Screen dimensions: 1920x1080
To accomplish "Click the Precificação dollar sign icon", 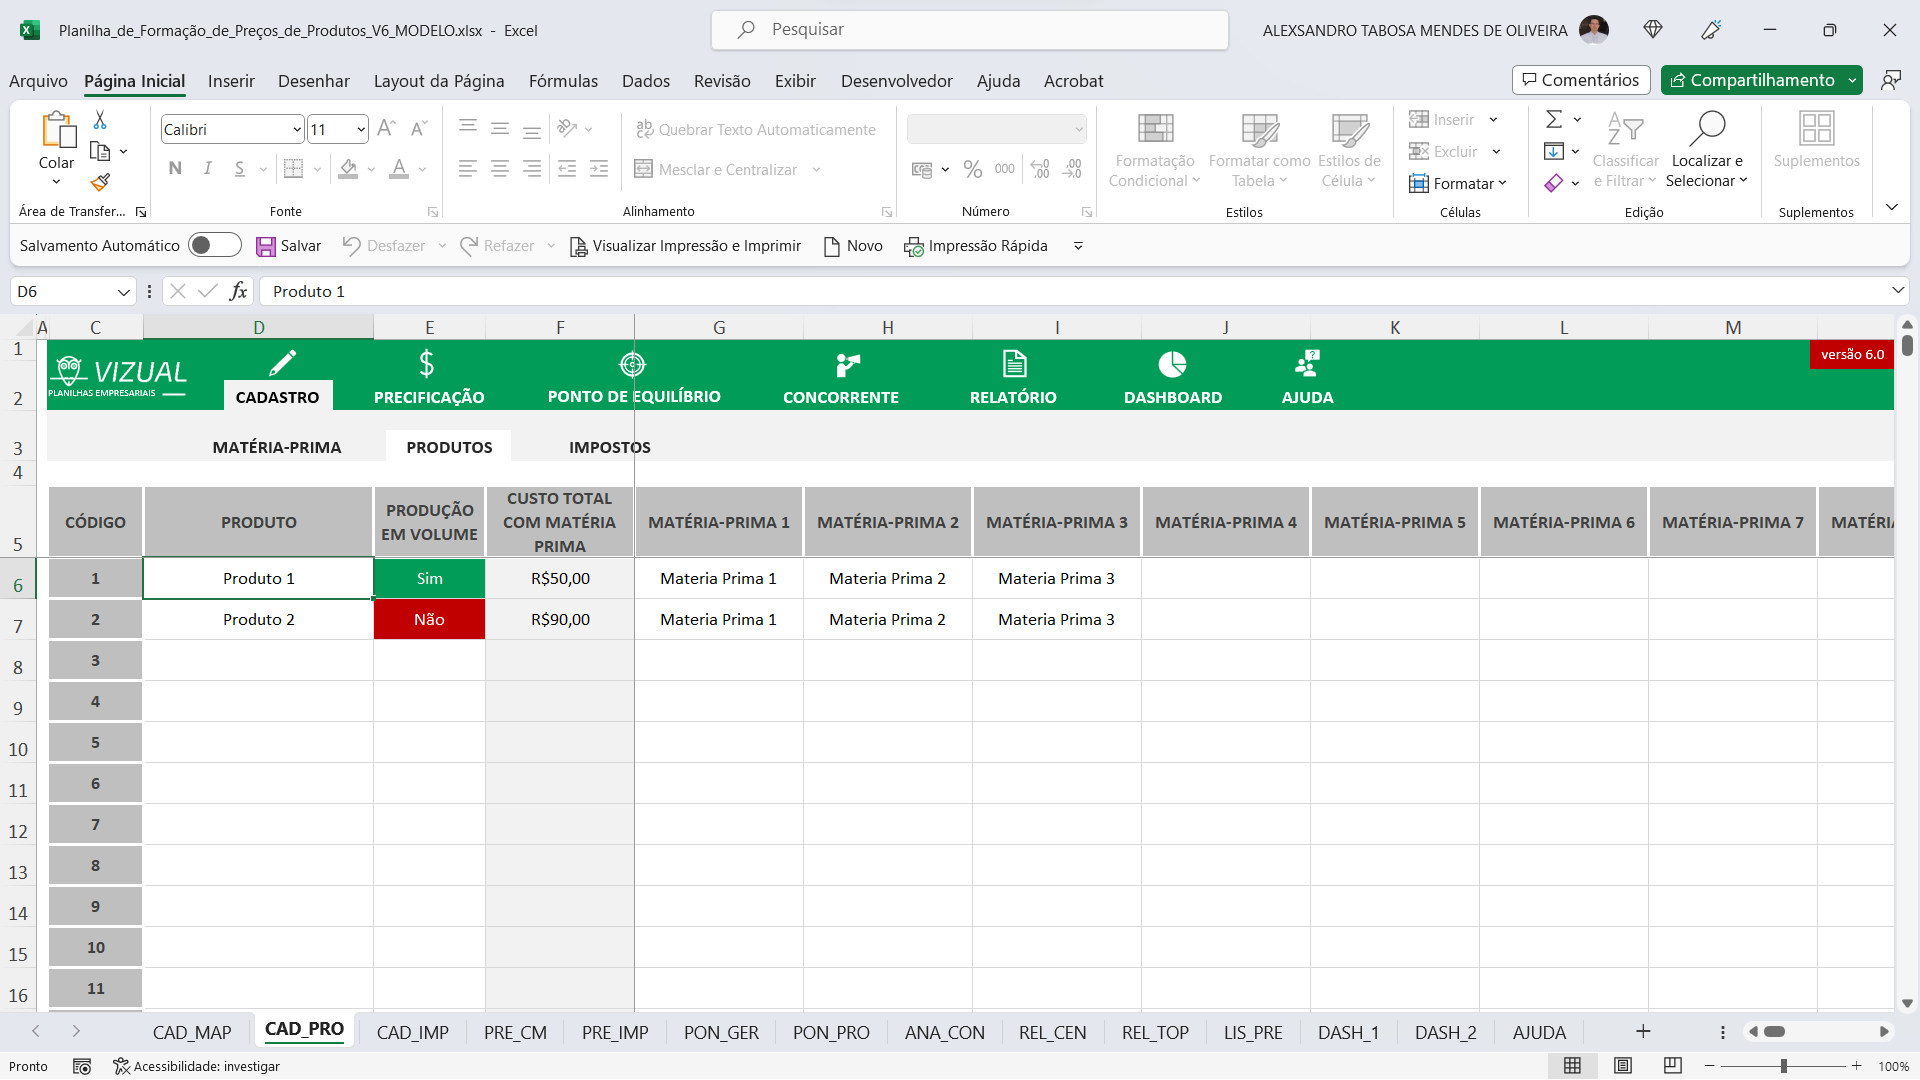I will (x=427, y=364).
